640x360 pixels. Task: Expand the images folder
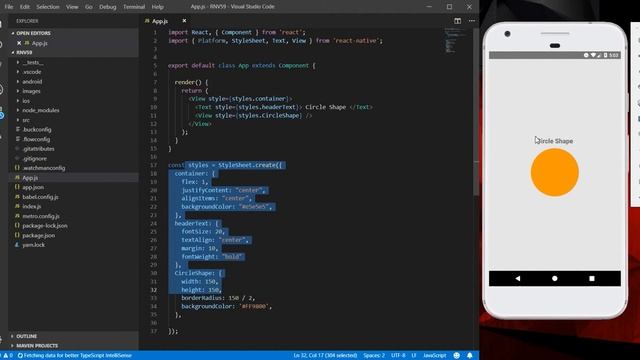tap(31, 91)
